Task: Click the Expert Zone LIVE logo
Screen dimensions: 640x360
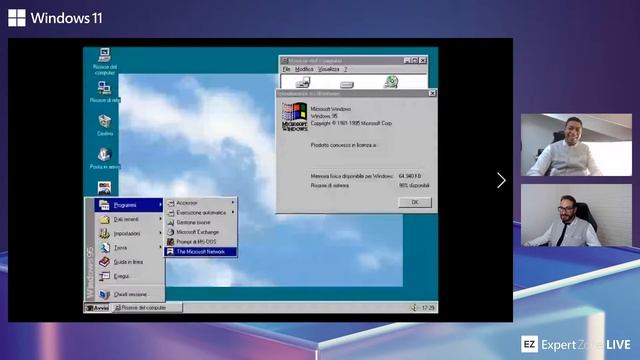Action: 576,344
